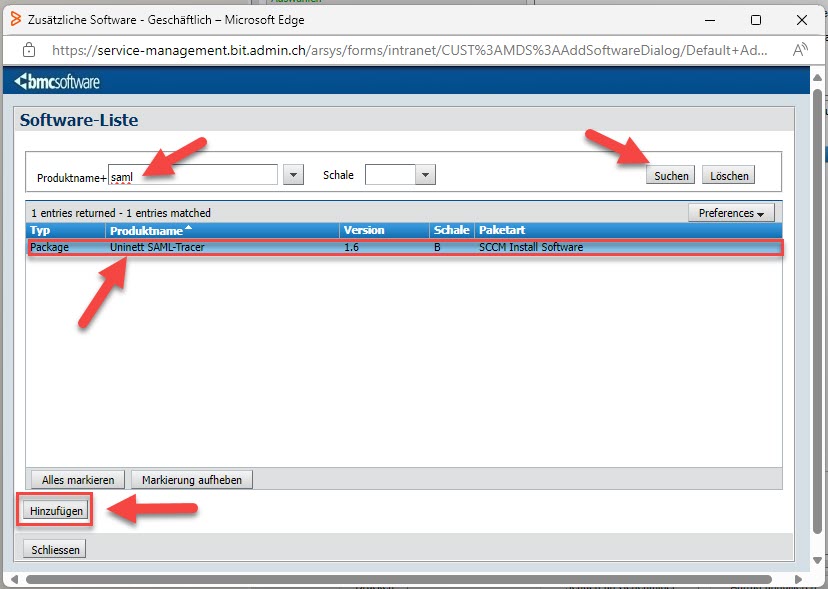Open the Preferences menu

pyautogui.click(x=731, y=213)
